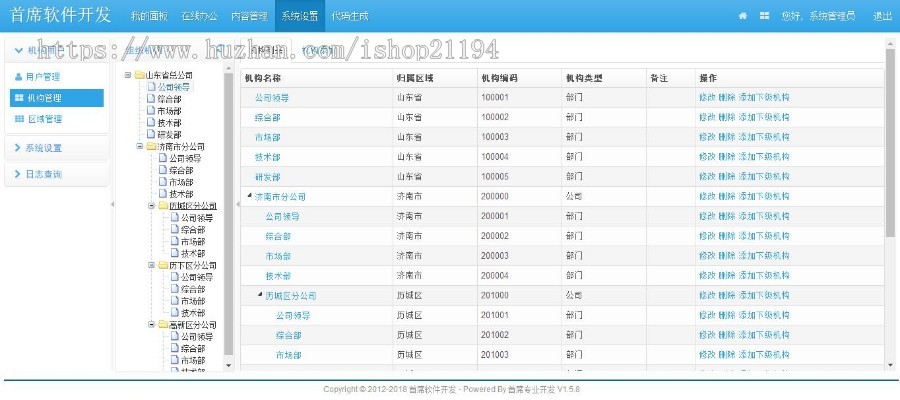Click the 您好, 系统管理员 user link
This screenshot has width=900, height=400.
(818, 16)
